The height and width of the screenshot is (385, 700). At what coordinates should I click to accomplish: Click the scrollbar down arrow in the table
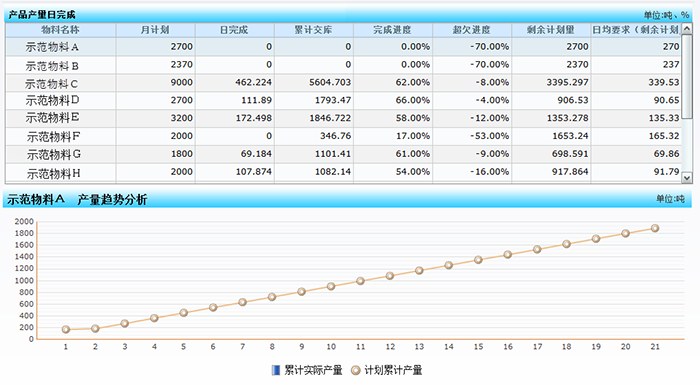687,178
